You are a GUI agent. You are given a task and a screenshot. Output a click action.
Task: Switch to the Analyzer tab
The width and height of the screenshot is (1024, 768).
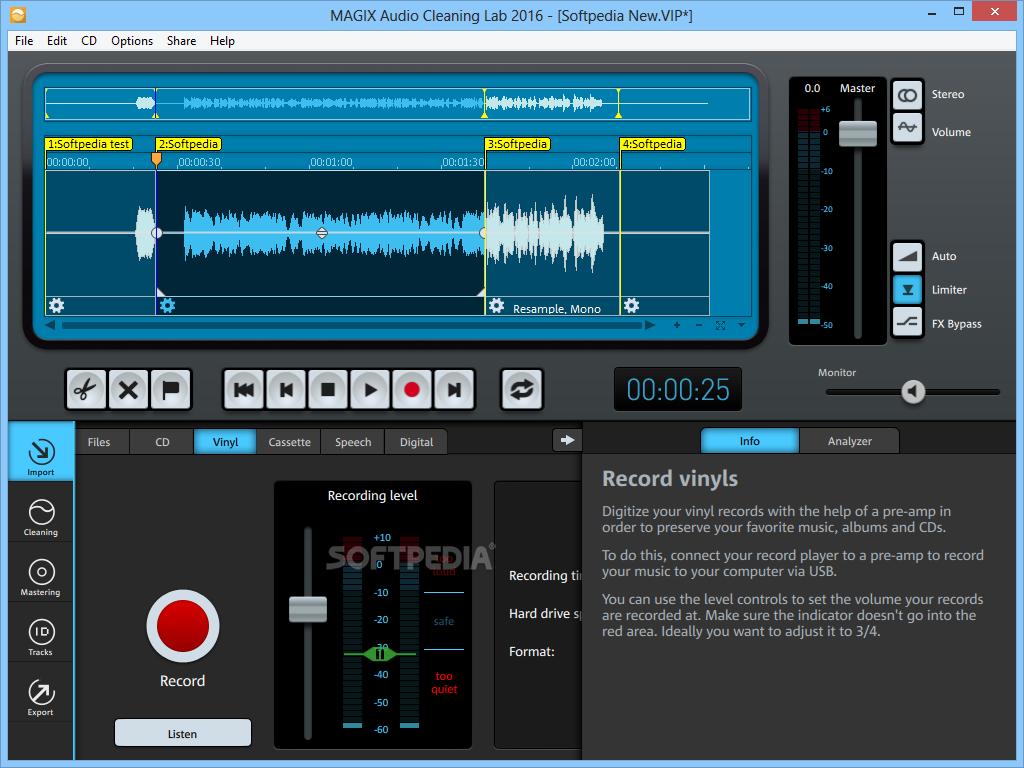coord(850,441)
